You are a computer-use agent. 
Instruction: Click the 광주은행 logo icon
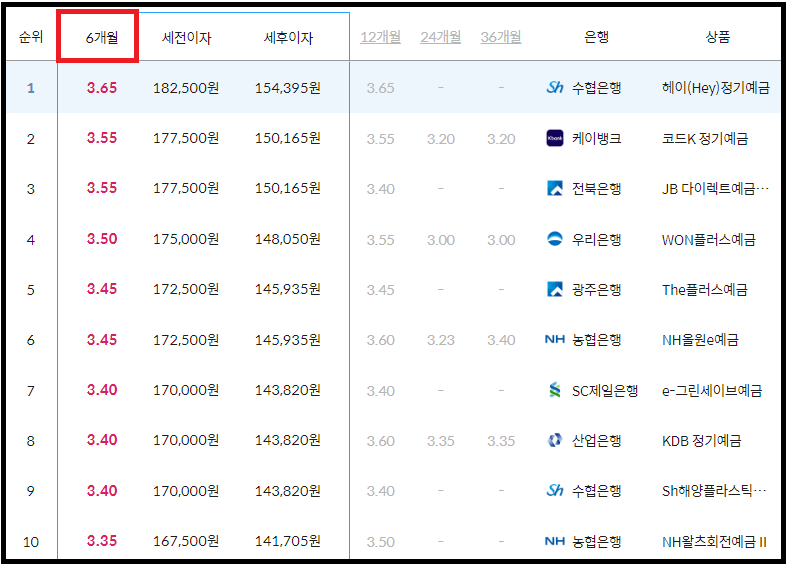(555, 289)
